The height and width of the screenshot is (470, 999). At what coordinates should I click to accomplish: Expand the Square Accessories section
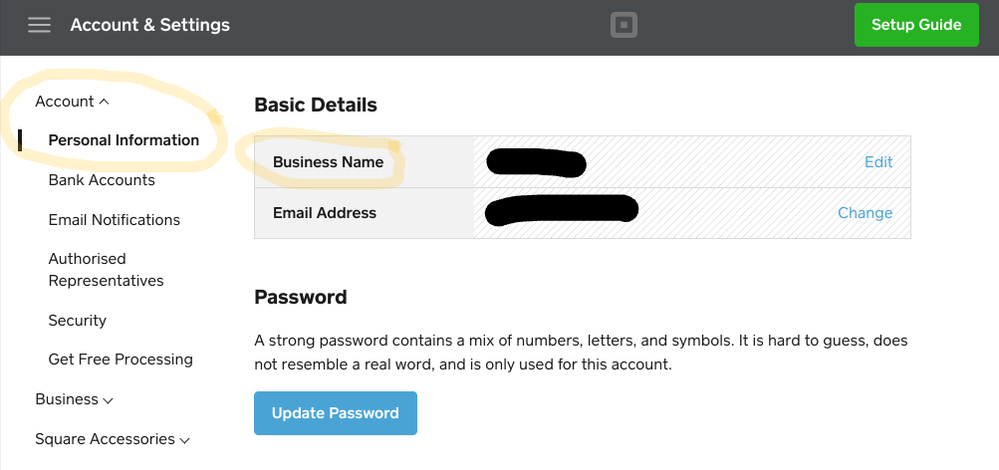[x=112, y=439]
